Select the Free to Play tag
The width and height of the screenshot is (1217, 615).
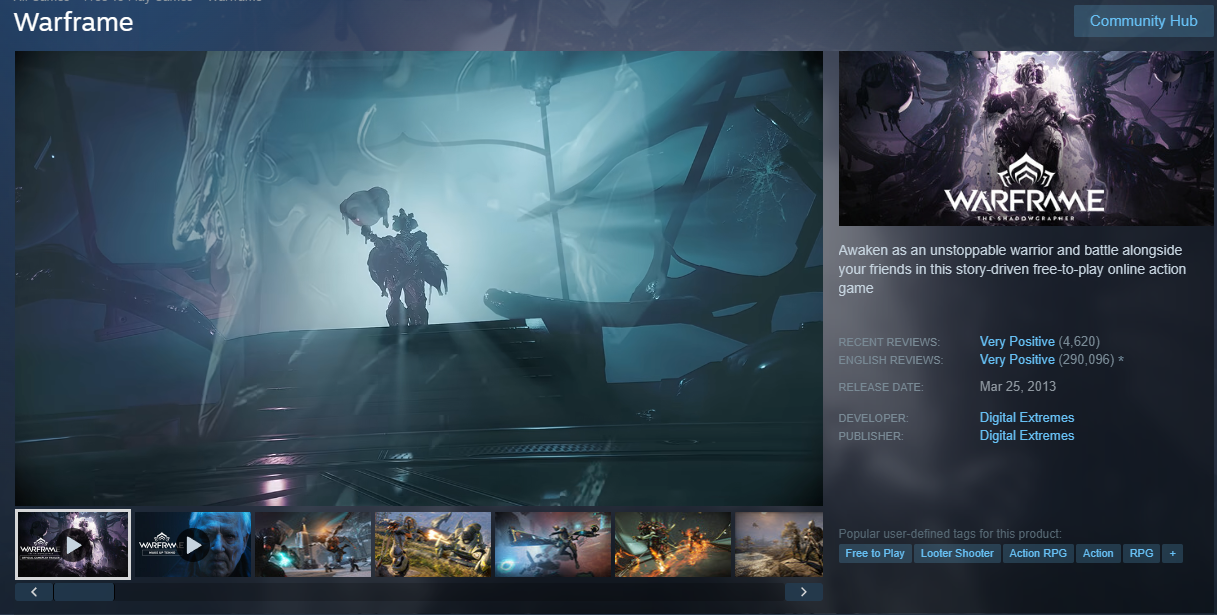click(x=875, y=553)
